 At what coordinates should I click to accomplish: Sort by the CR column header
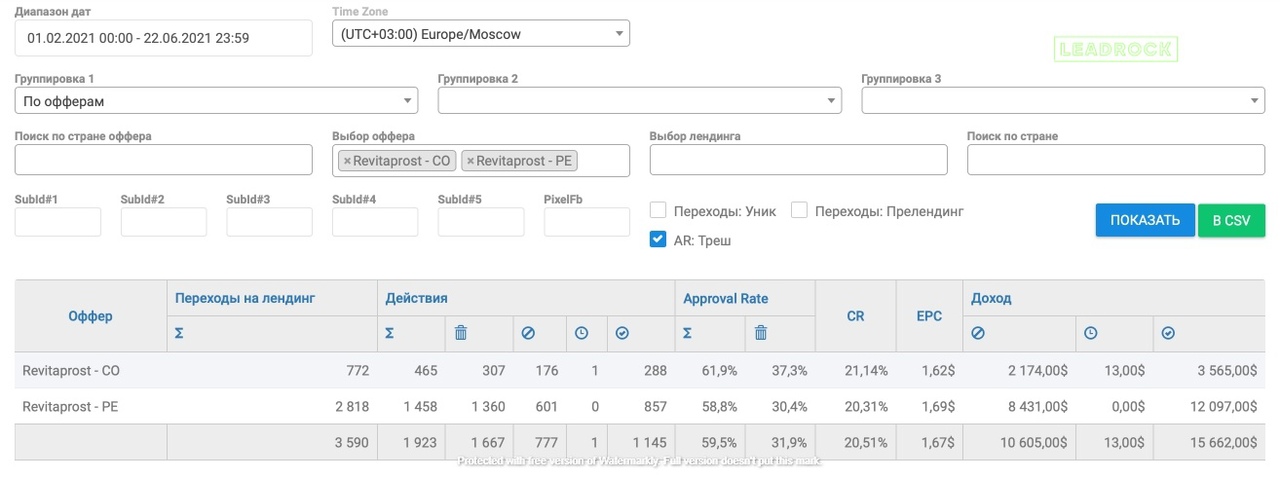(855, 316)
